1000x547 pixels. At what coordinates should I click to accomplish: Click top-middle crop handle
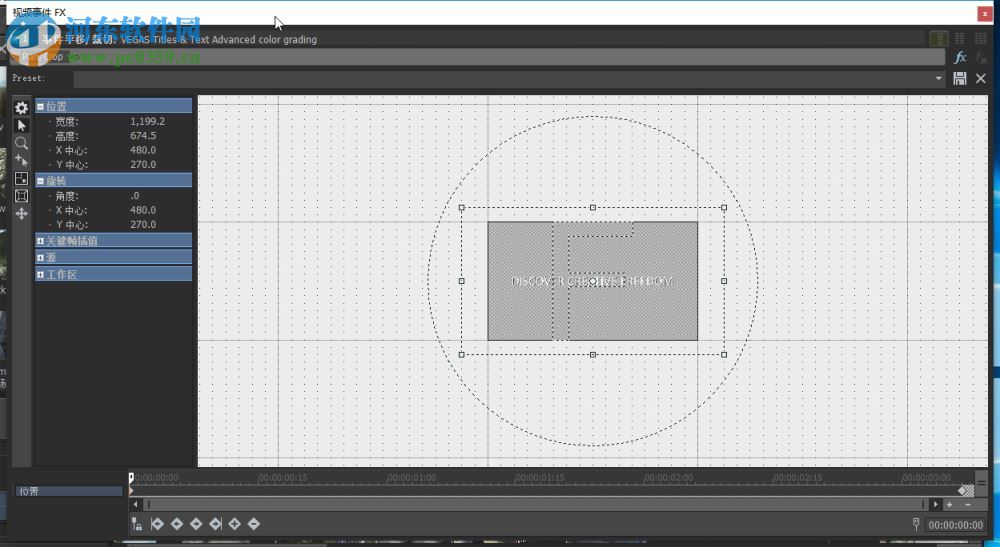click(592, 207)
